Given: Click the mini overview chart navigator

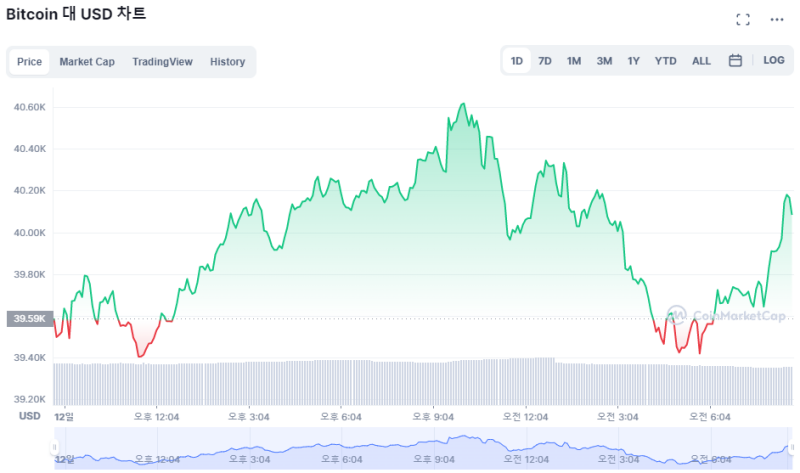Looking at the screenshot, I should pos(423,448).
